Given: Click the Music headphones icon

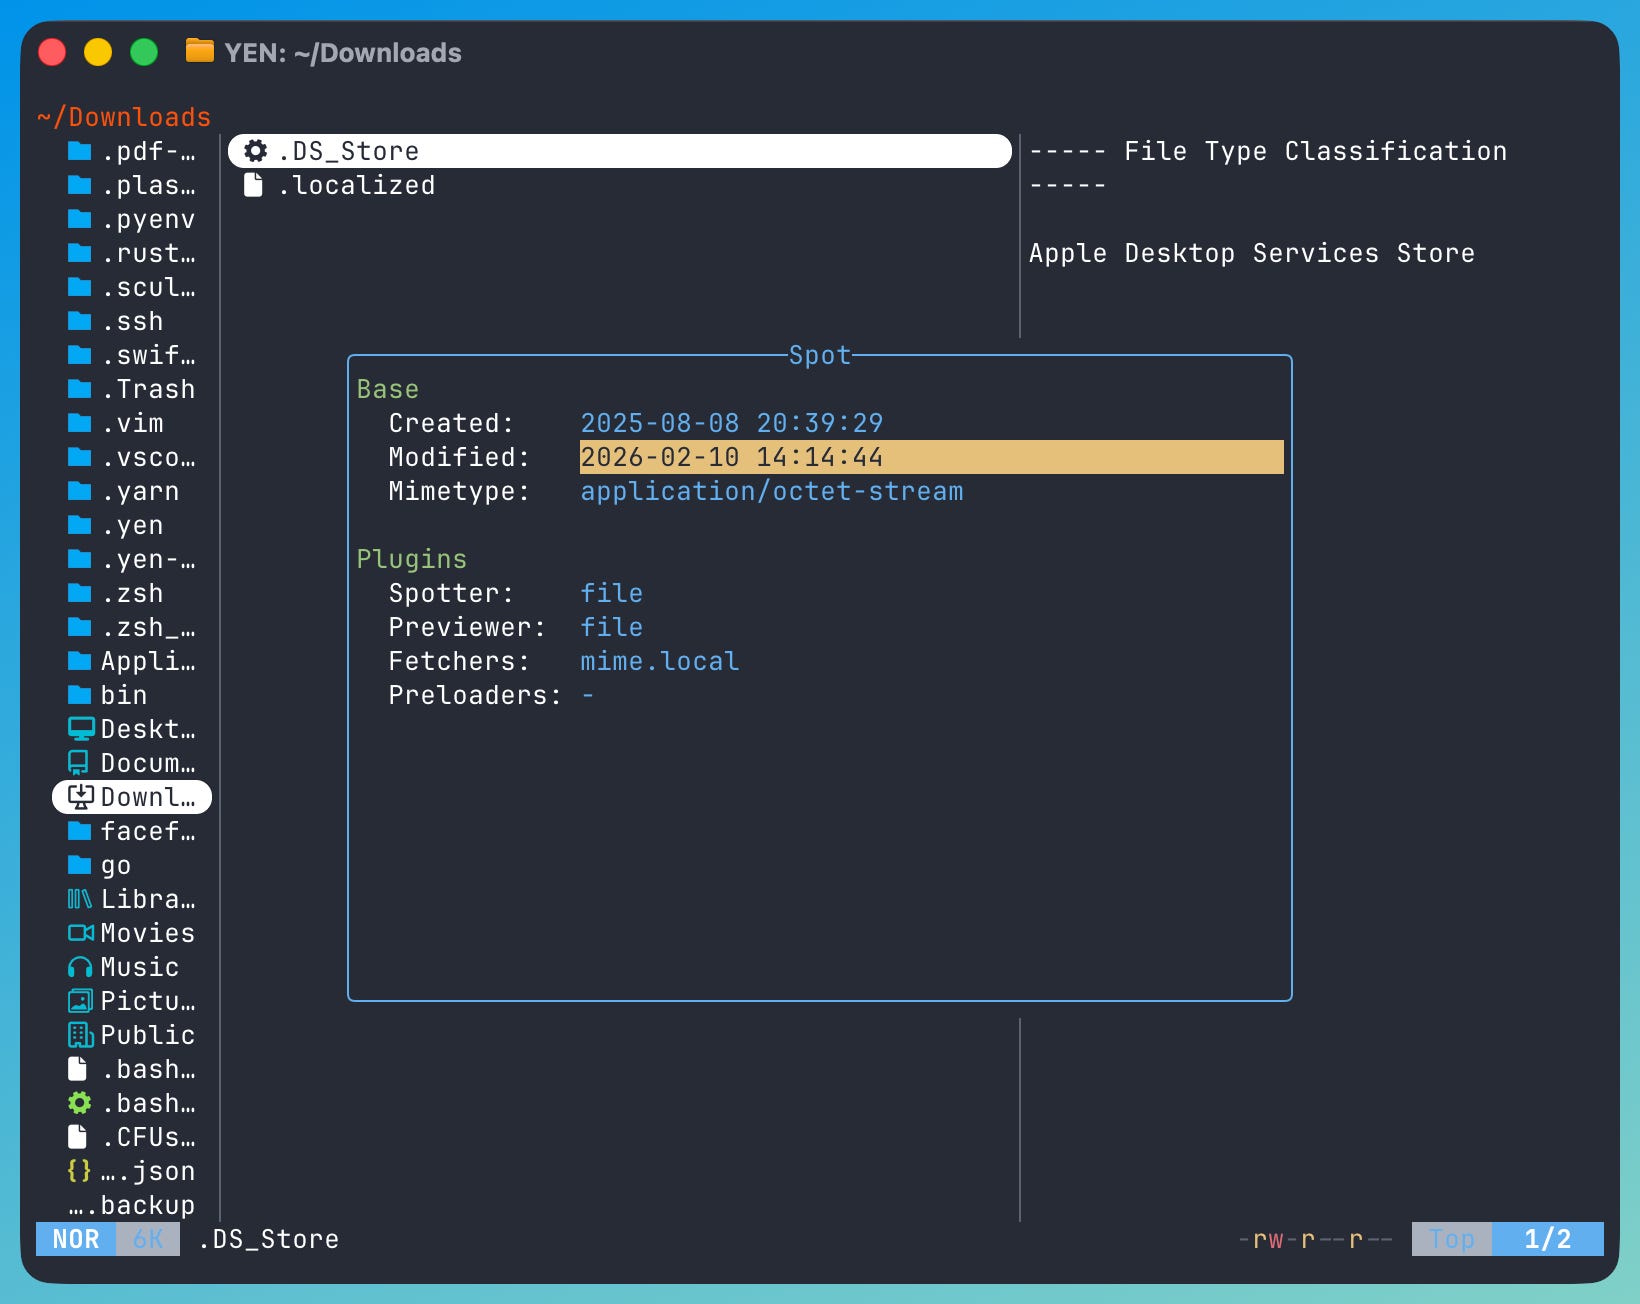Looking at the screenshot, I should (x=80, y=967).
